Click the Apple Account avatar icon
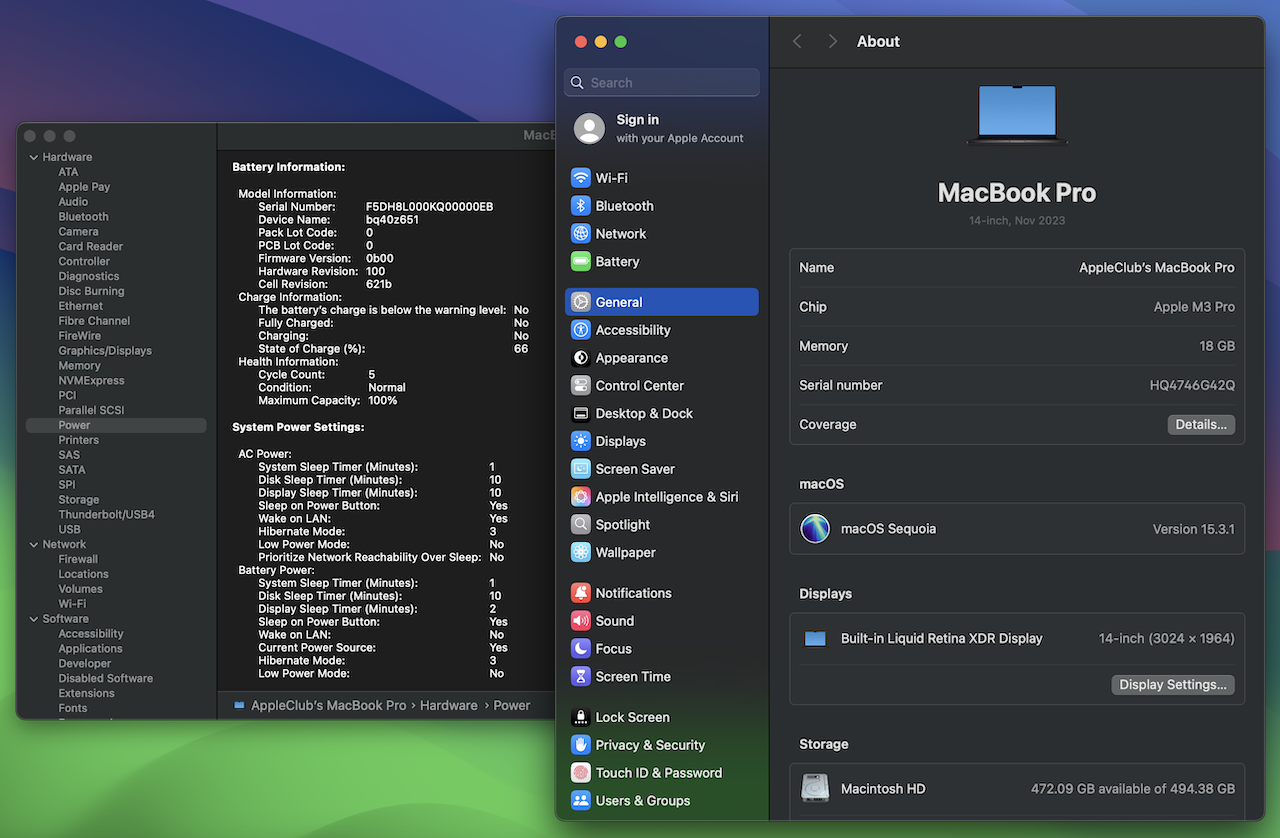The width and height of the screenshot is (1280, 838). click(590, 128)
